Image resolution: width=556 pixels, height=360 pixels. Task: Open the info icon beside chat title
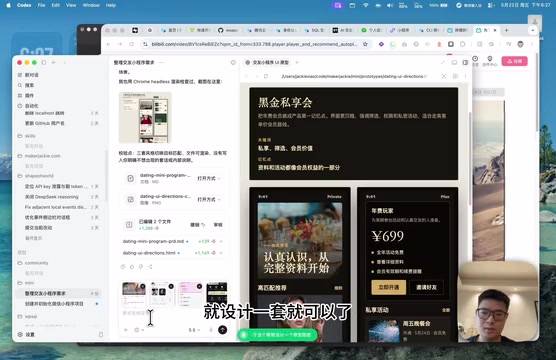(x=233, y=62)
